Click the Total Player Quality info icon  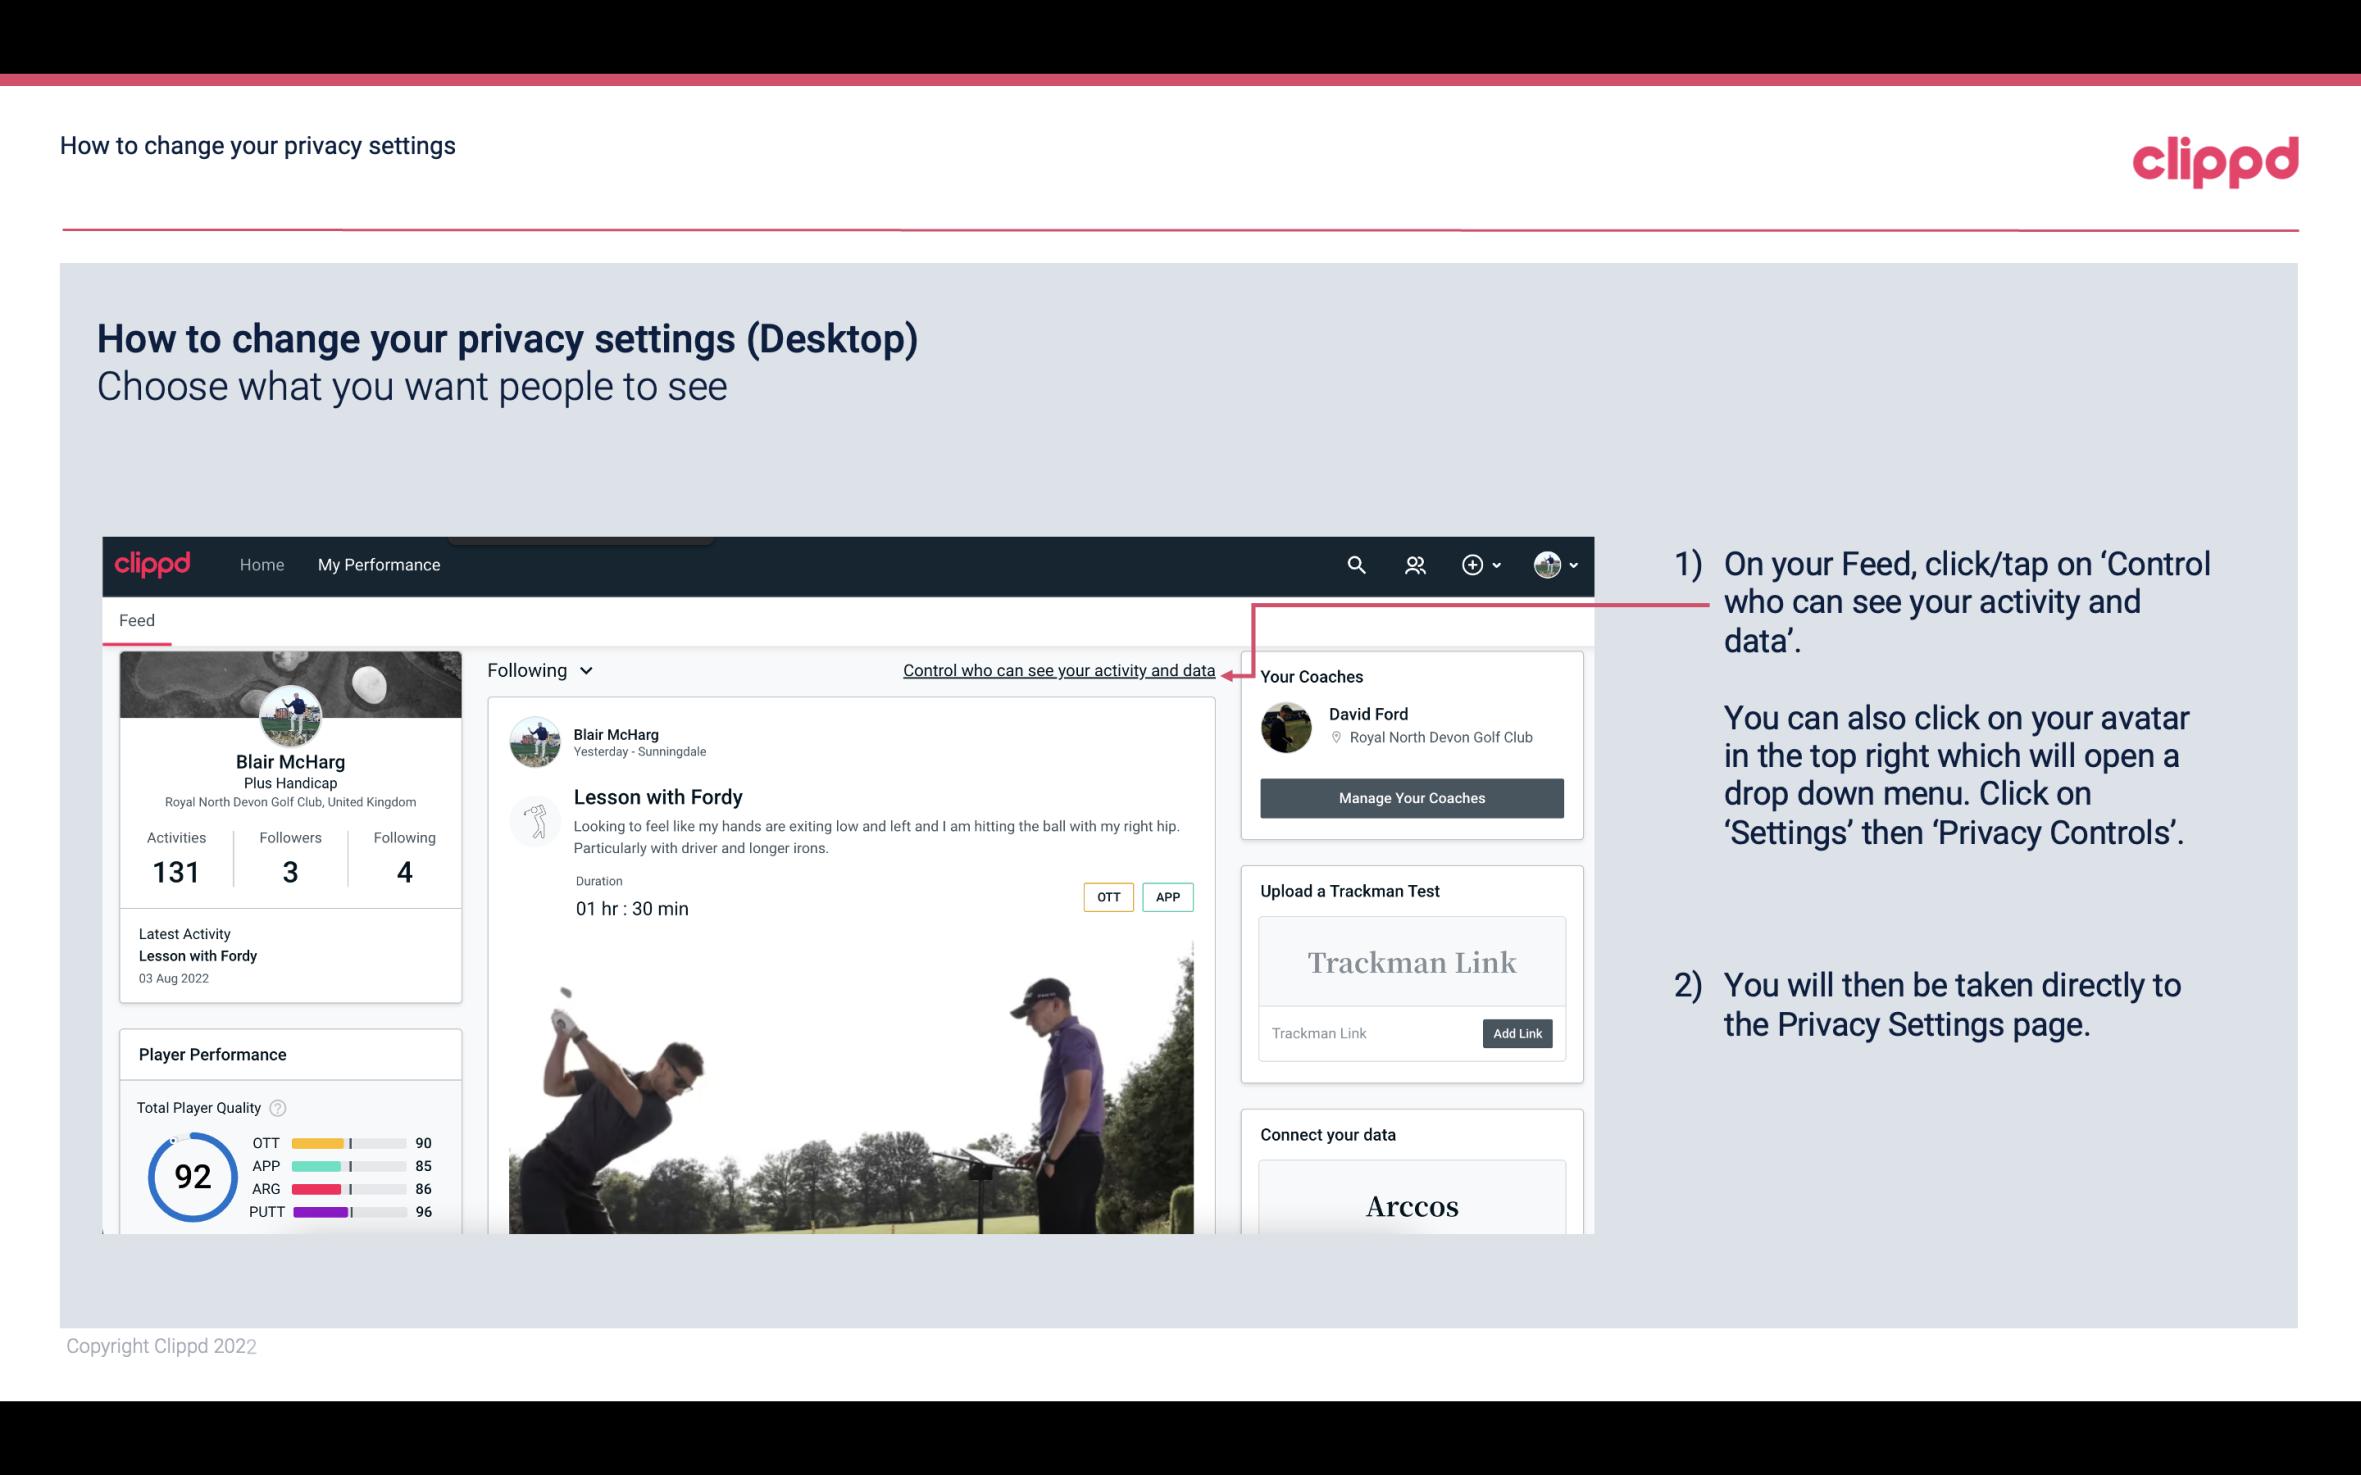279,1106
